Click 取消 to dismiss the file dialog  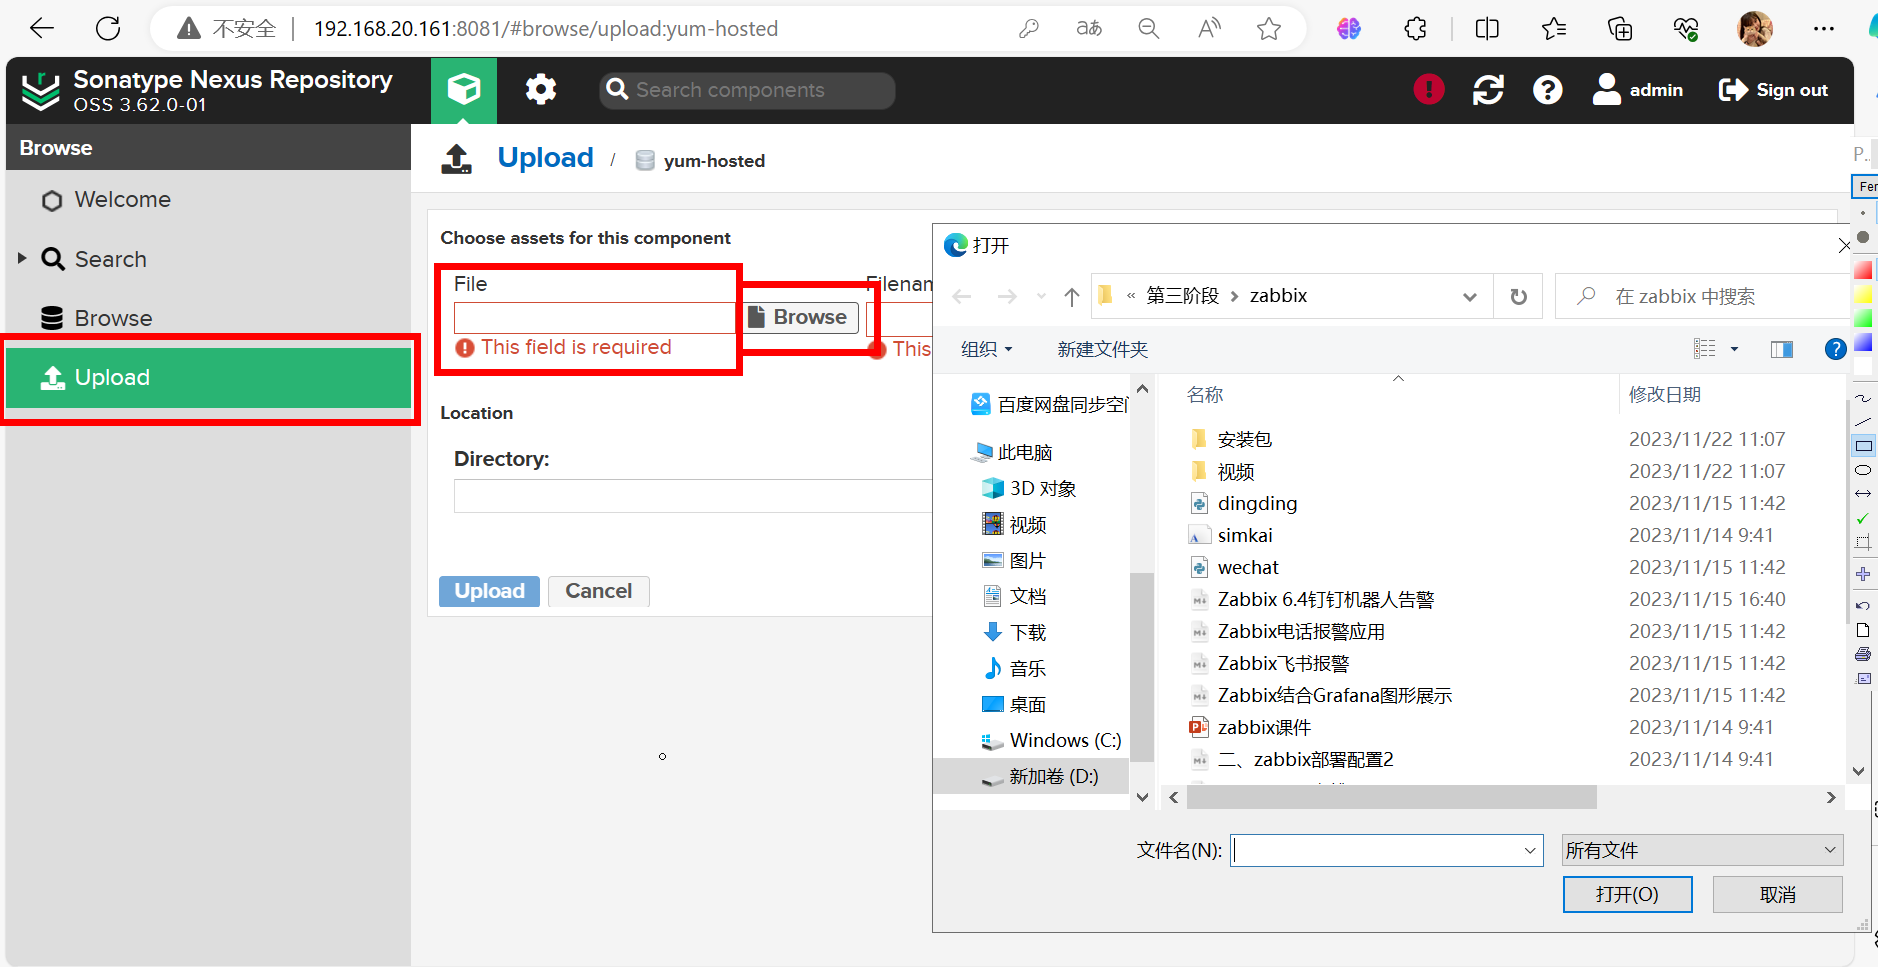[x=1777, y=894]
